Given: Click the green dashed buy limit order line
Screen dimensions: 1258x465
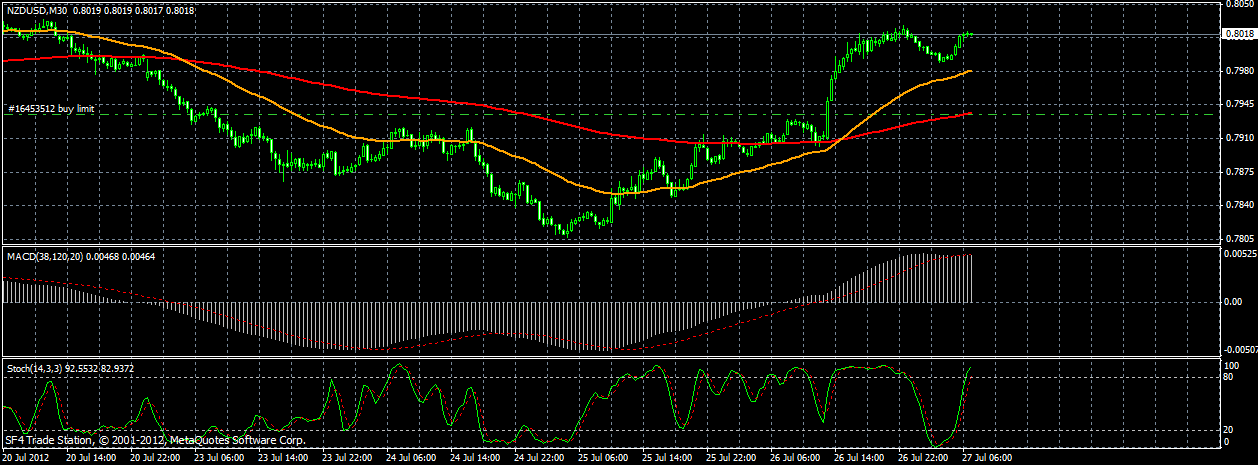Looking at the screenshot, I should coord(610,114).
